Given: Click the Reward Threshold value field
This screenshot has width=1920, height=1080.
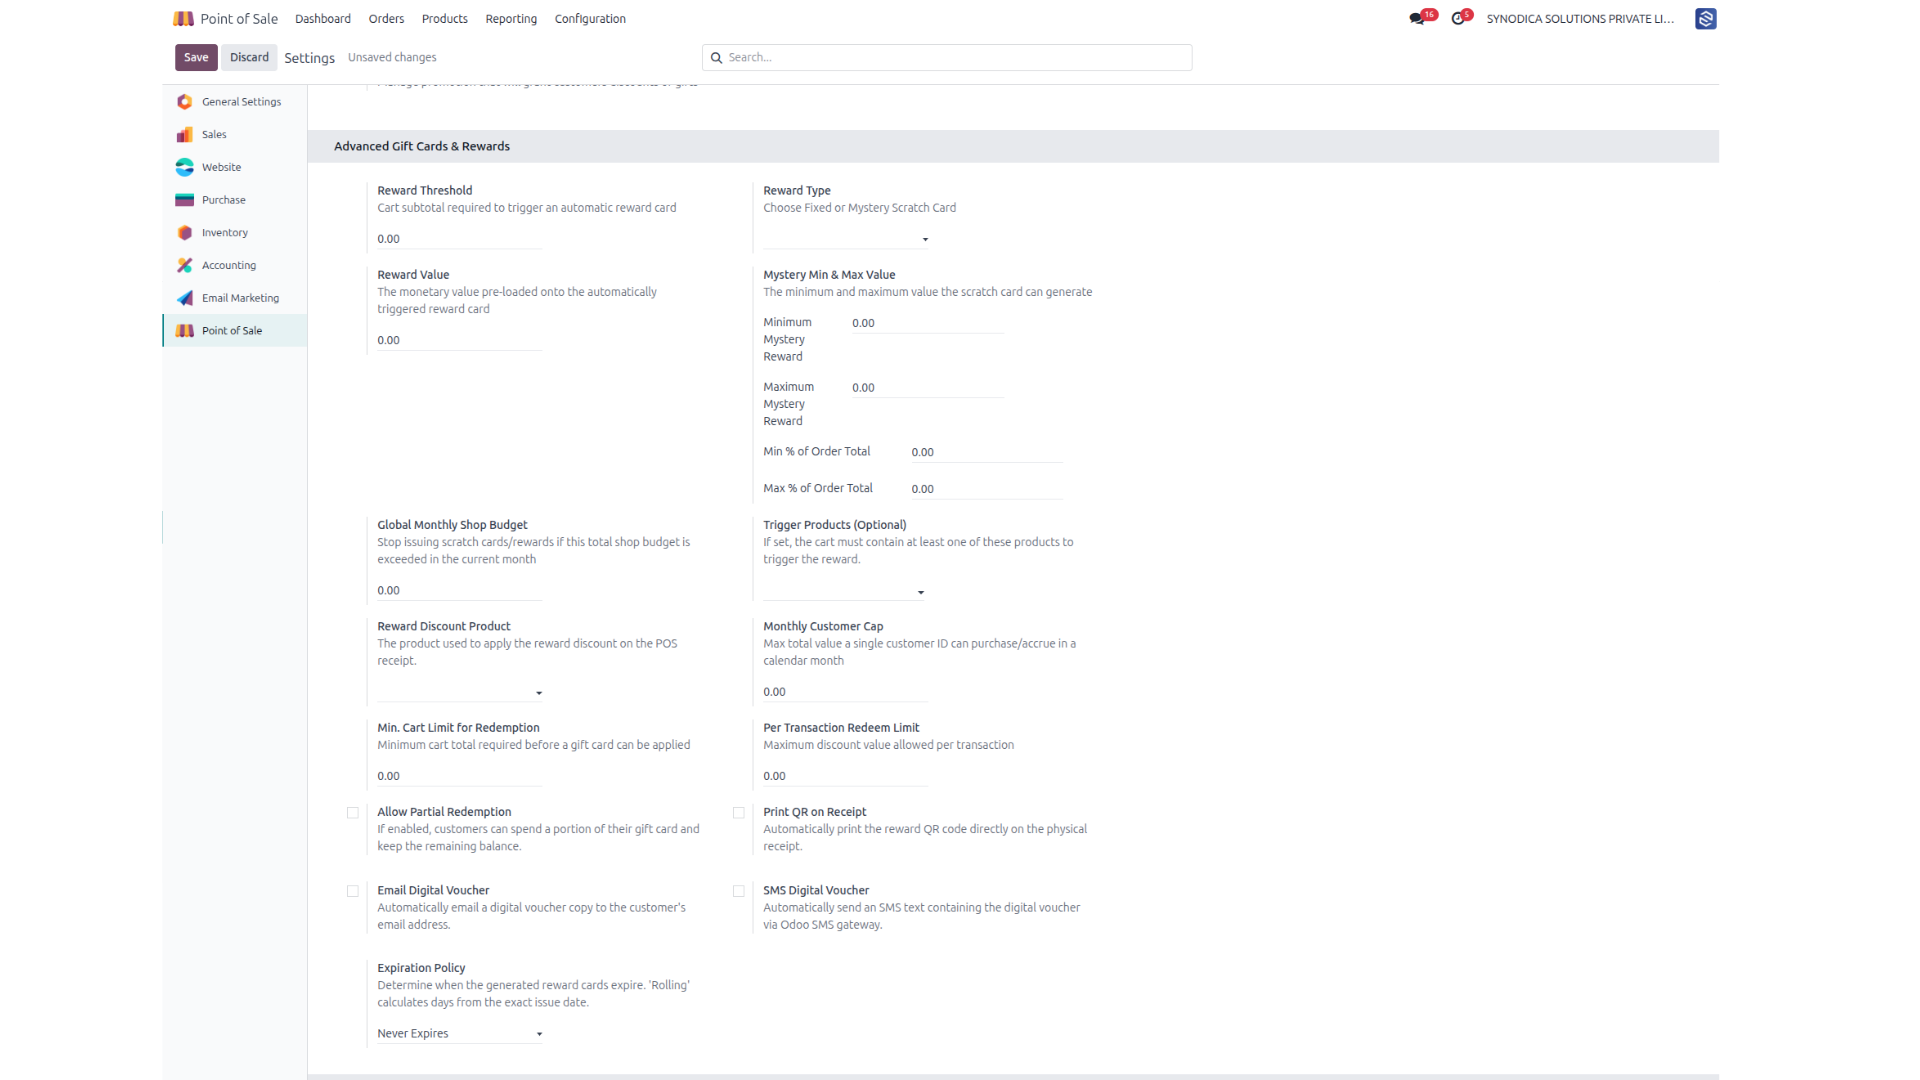Looking at the screenshot, I should (460, 239).
